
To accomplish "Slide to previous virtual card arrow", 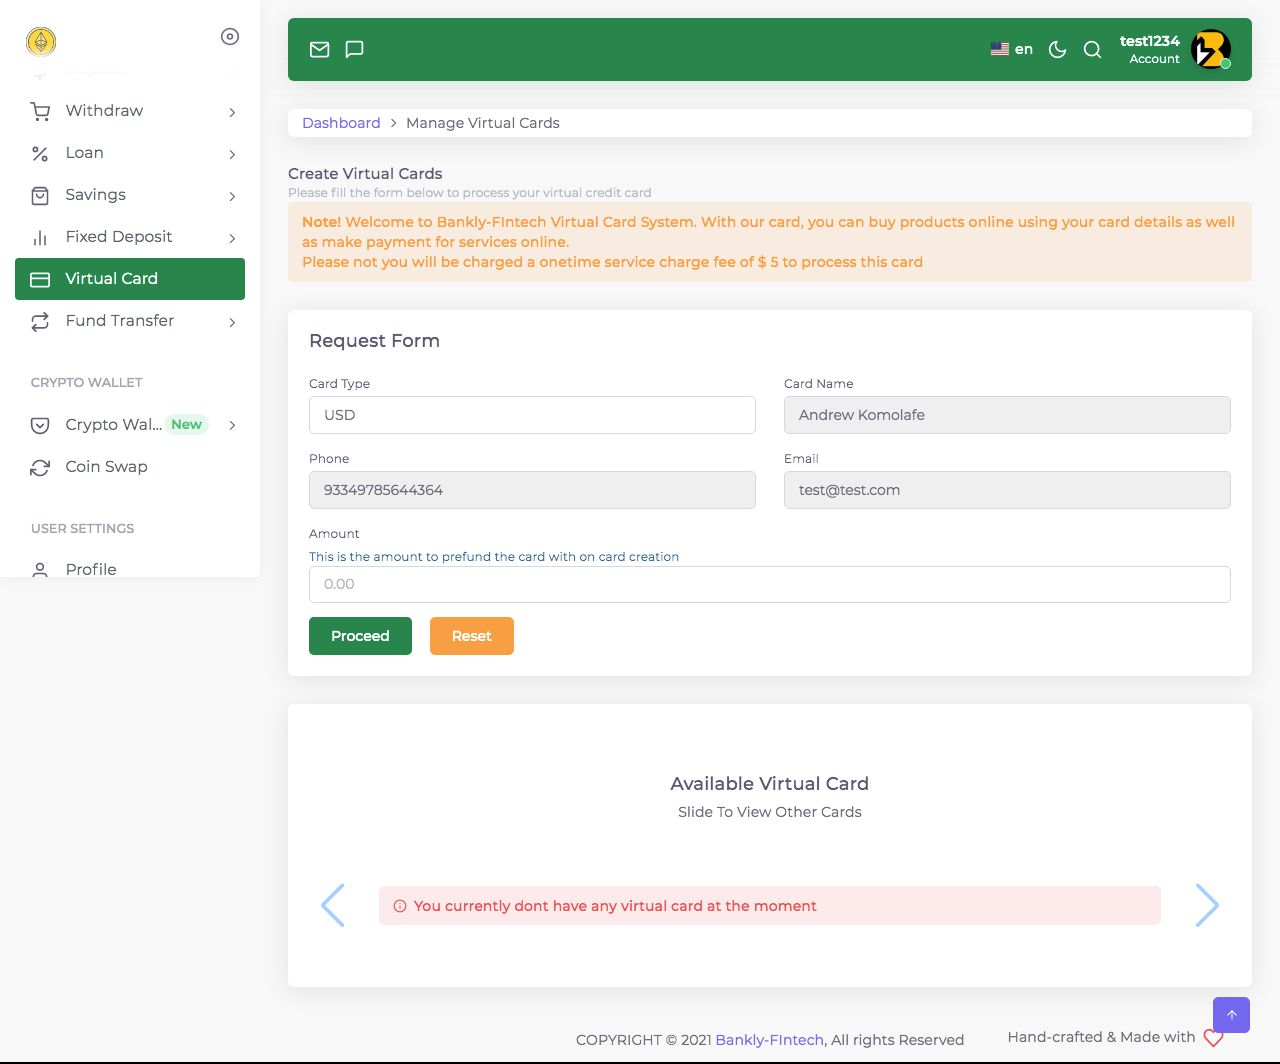I will click(x=333, y=905).
